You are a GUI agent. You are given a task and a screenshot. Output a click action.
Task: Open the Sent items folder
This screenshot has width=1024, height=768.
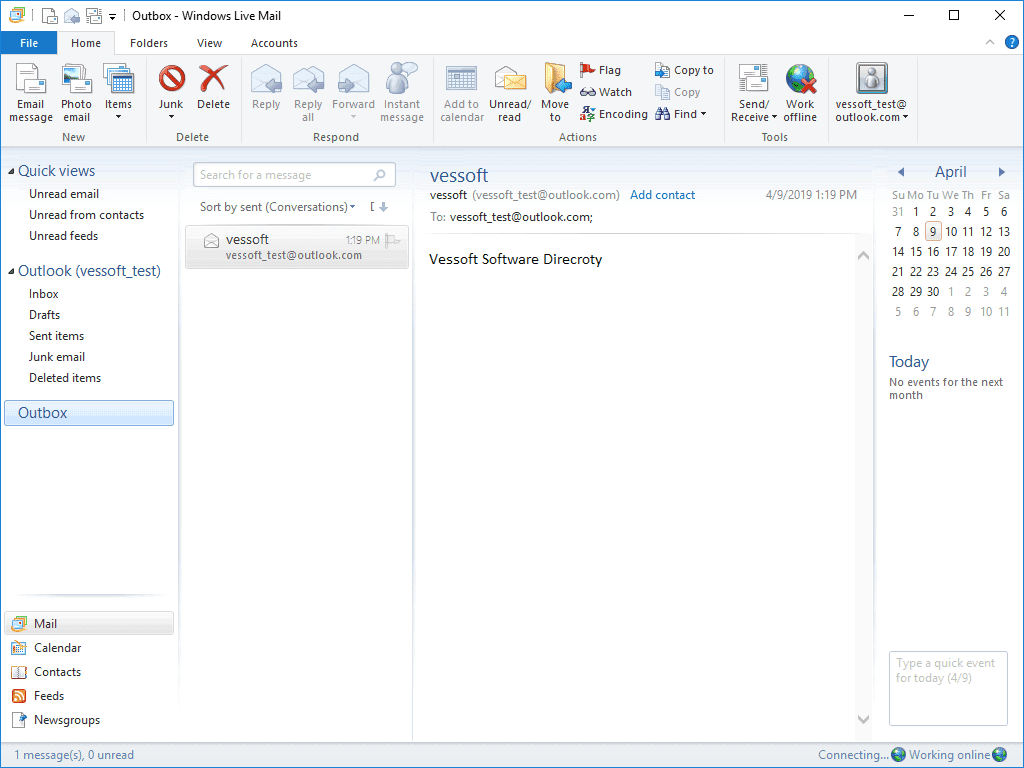(57, 336)
